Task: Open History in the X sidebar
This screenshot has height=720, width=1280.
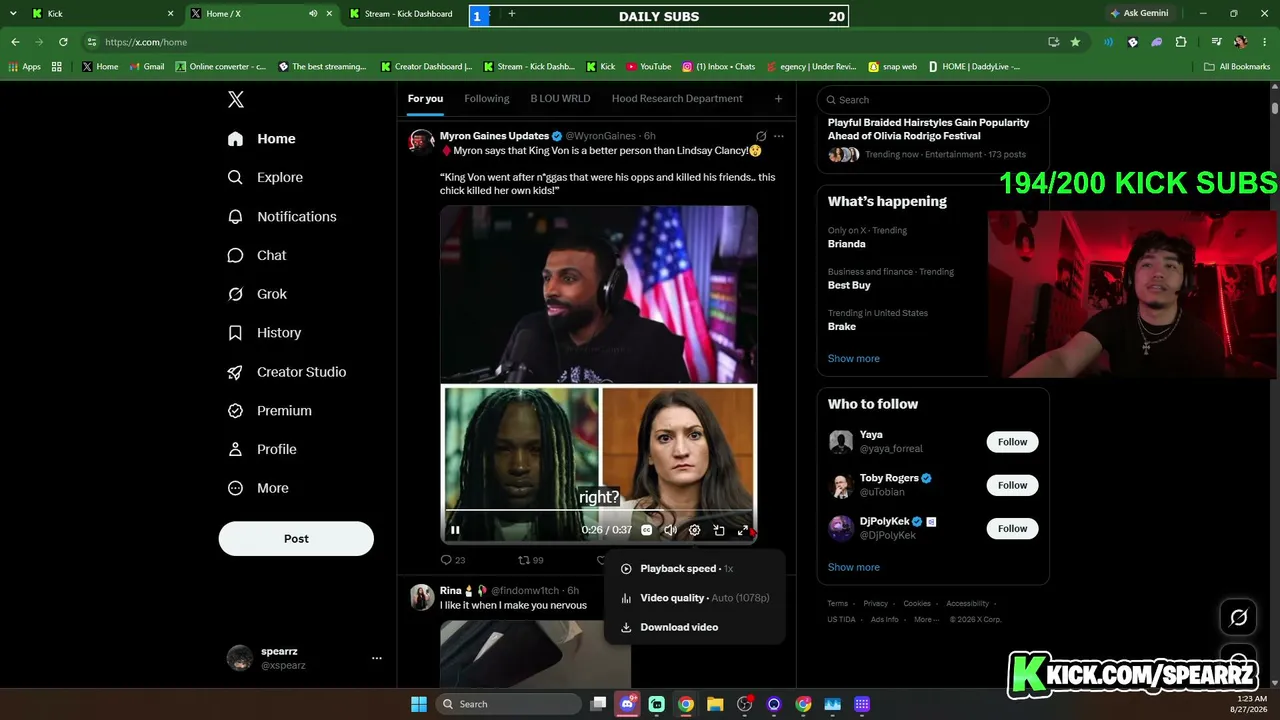Action: pyautogui.click(x=265, y=333)
